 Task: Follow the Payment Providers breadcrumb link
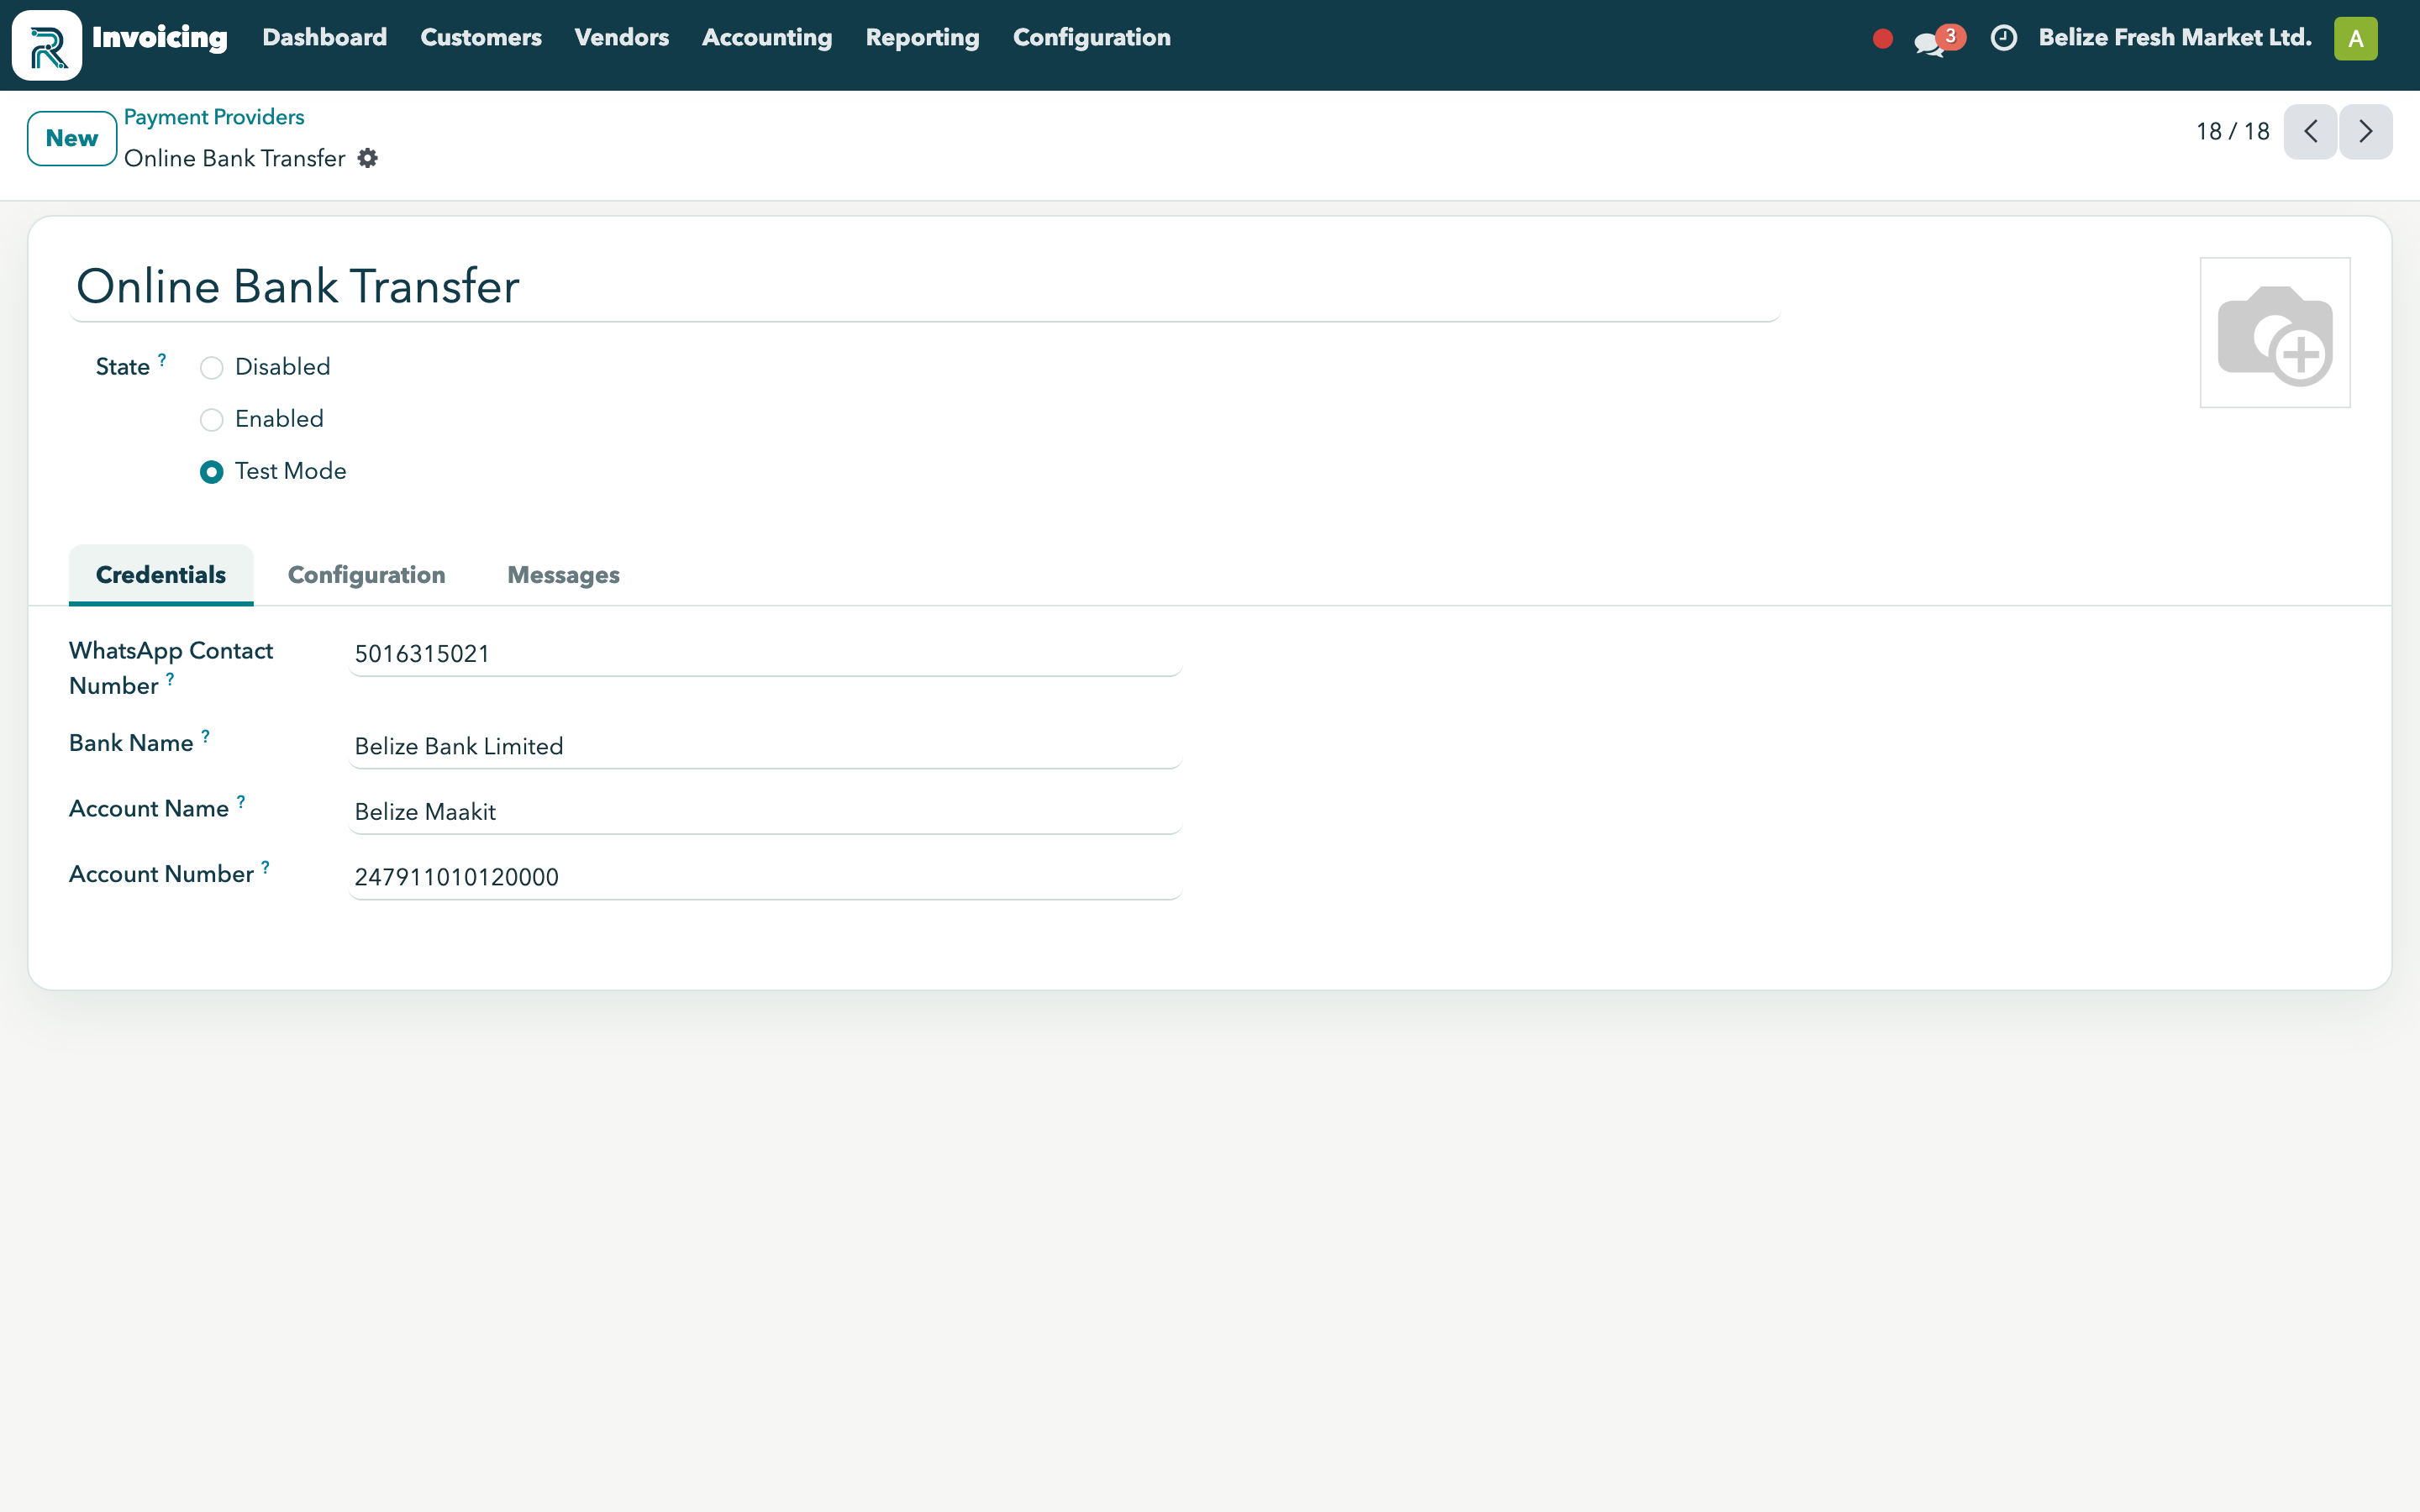pyautogui.click(x=214, y=117)
